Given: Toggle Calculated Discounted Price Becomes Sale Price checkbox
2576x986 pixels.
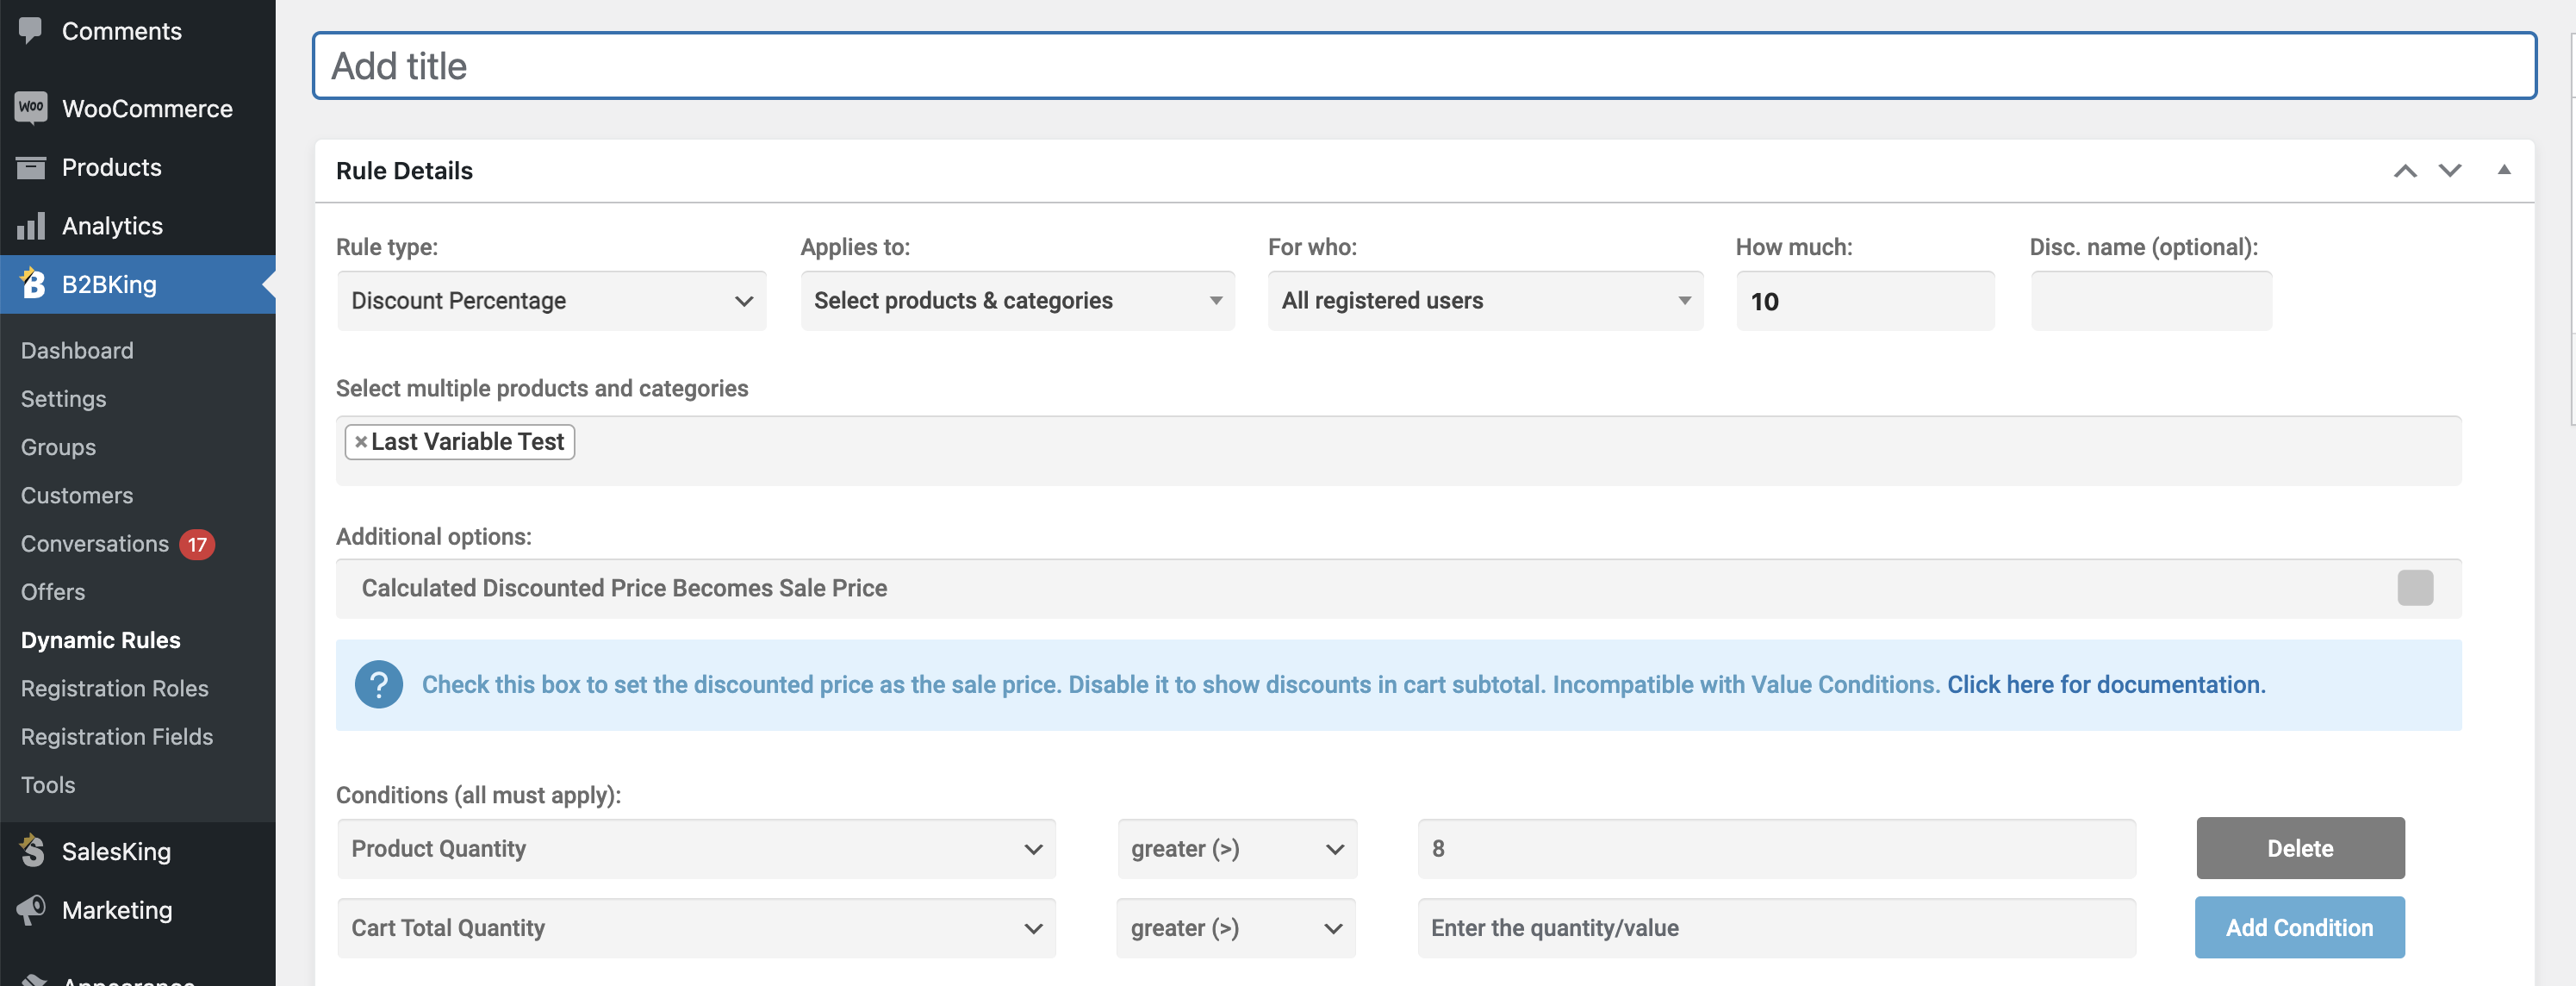Looking at the screenshot, I should point(2415,587).
